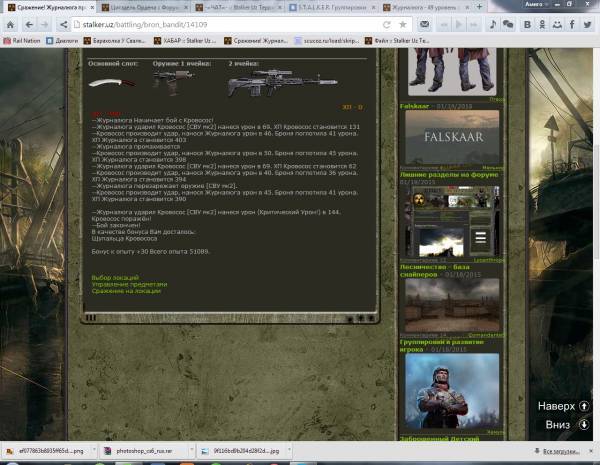Viewport: 600px width, 465px height.
Task: Click the share icon left of the address bar
Action: click(x=63, y=25)
